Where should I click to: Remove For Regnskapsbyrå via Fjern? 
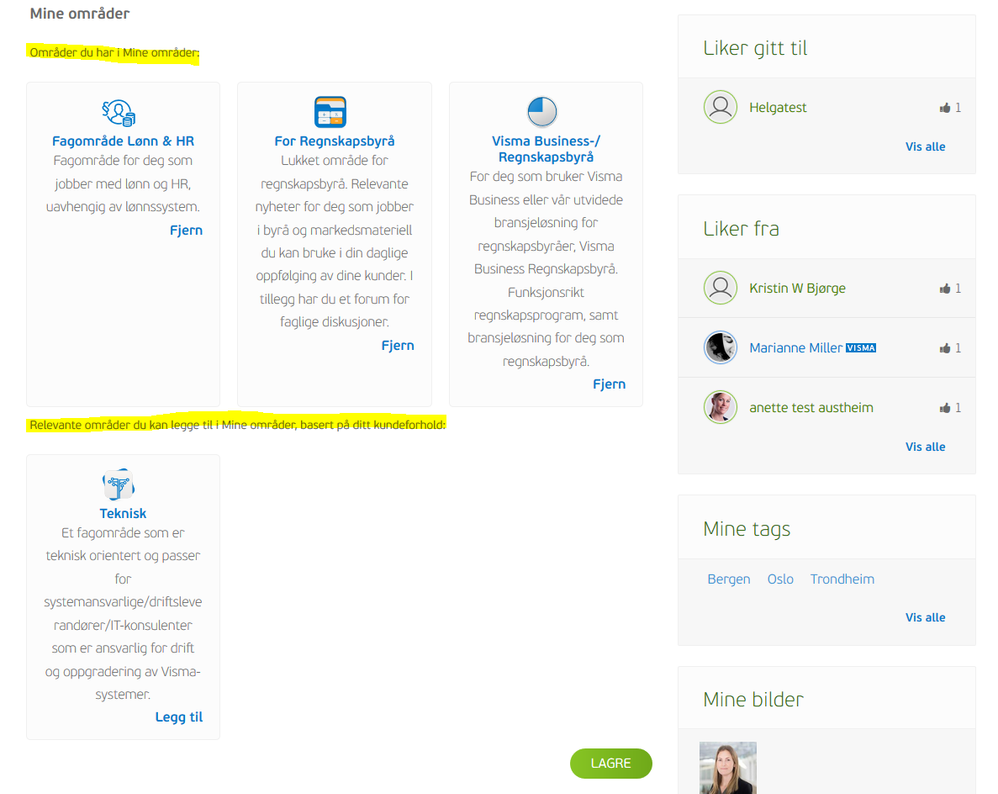point(398,346)
